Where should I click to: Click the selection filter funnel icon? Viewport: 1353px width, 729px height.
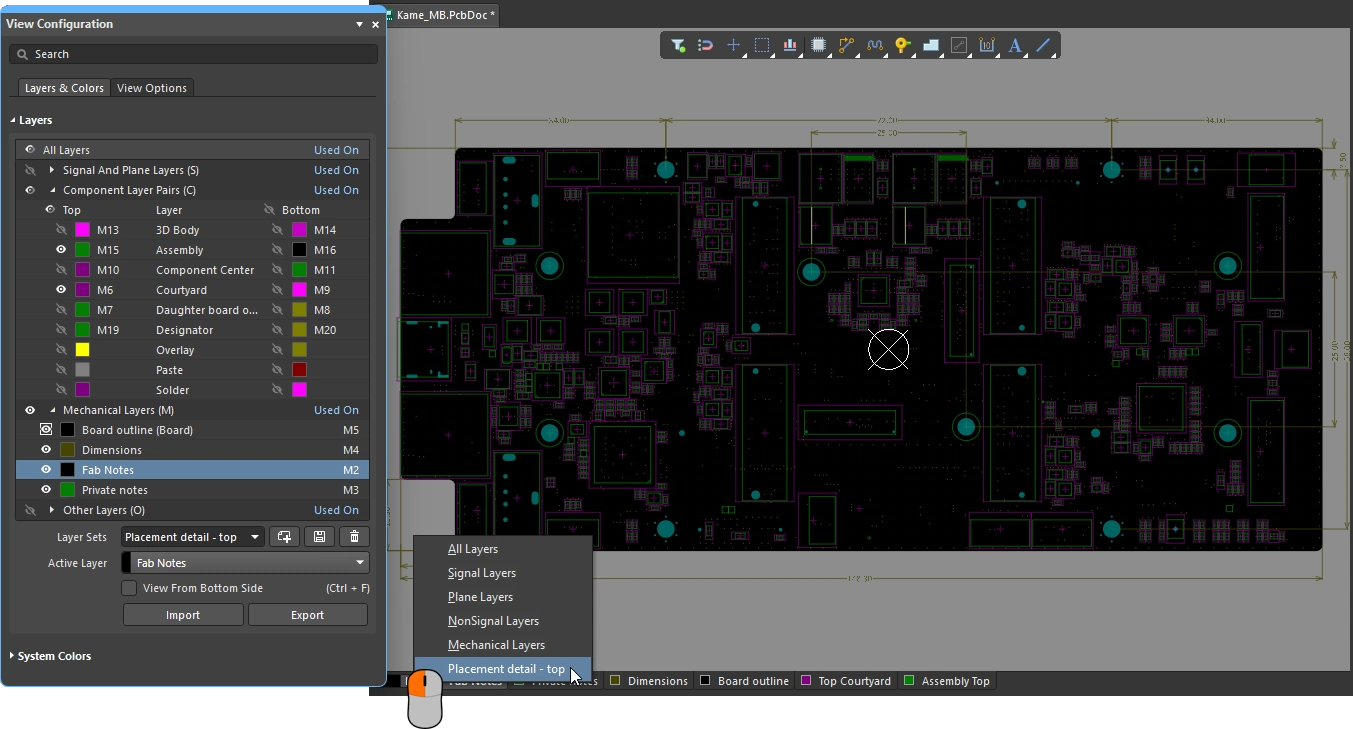[678, 45]
